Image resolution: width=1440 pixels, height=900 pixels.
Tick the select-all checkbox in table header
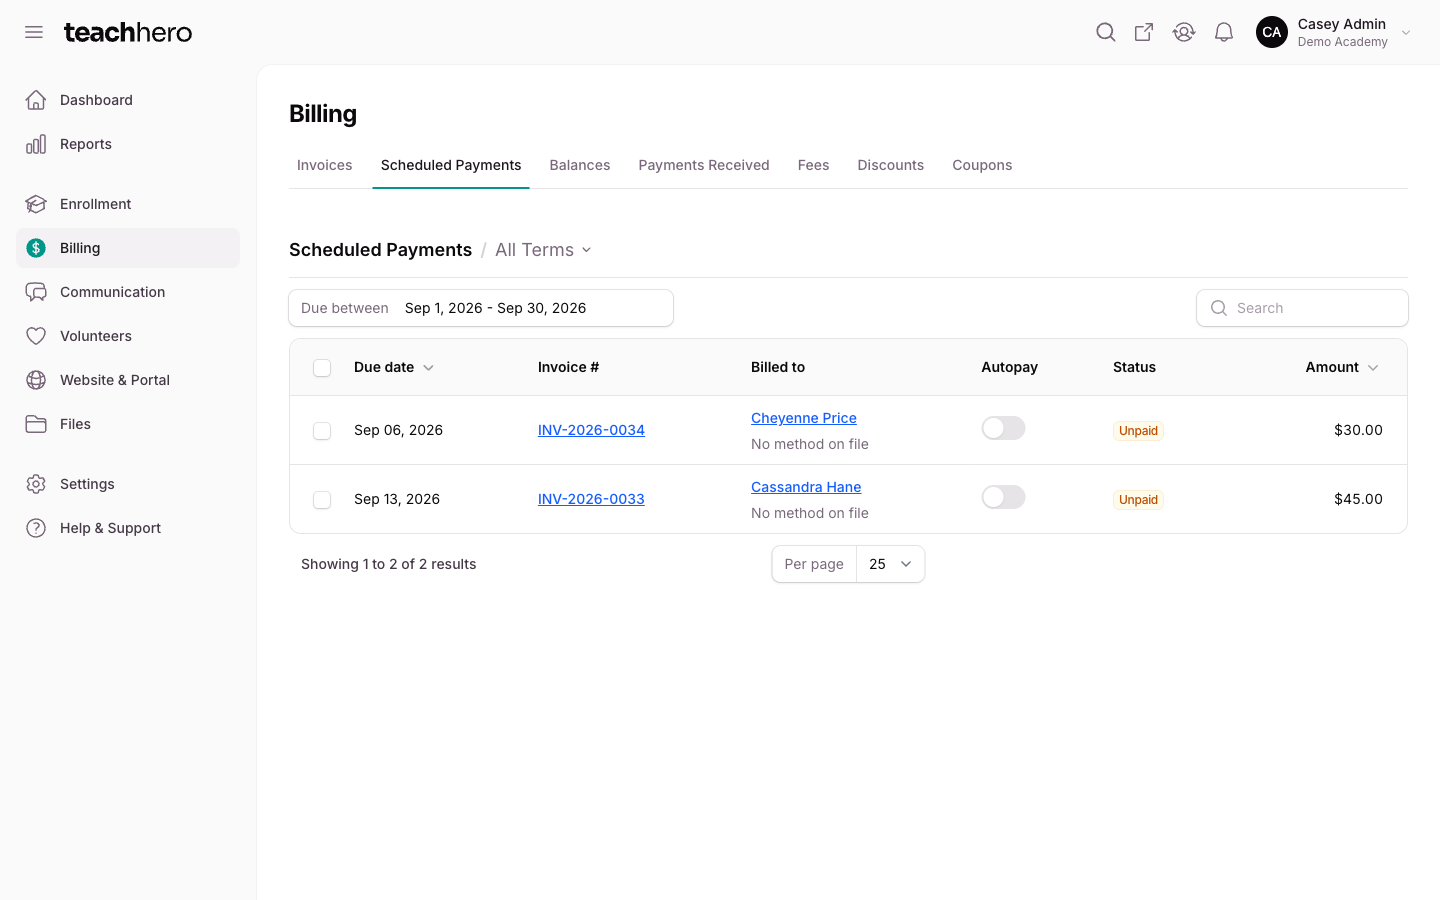(x=322, y=368)
